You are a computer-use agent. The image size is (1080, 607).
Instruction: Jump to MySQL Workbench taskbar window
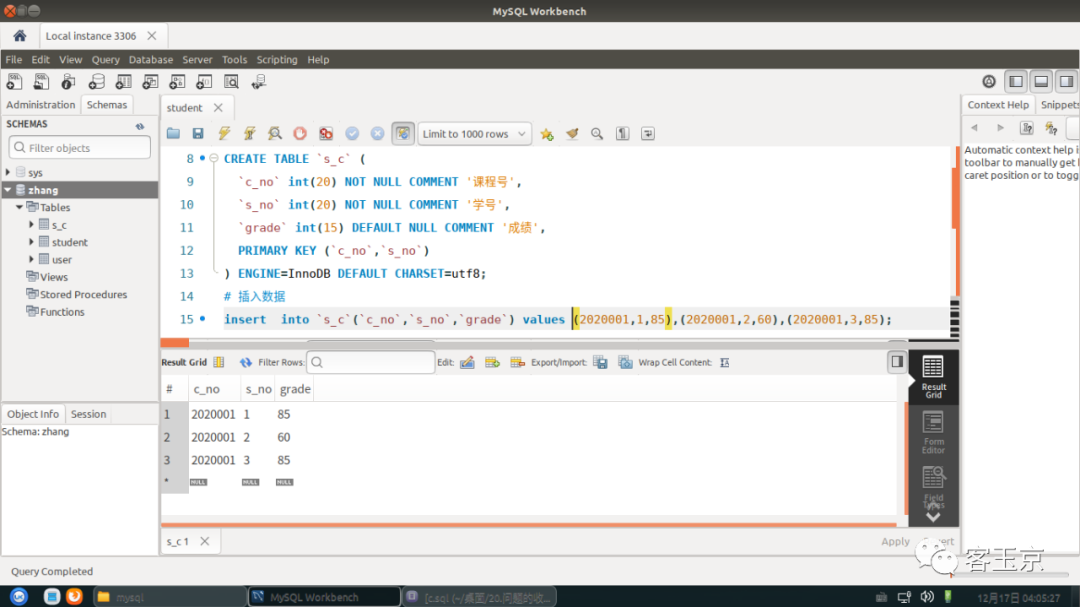pyautogui.click(x=324, y=597)
